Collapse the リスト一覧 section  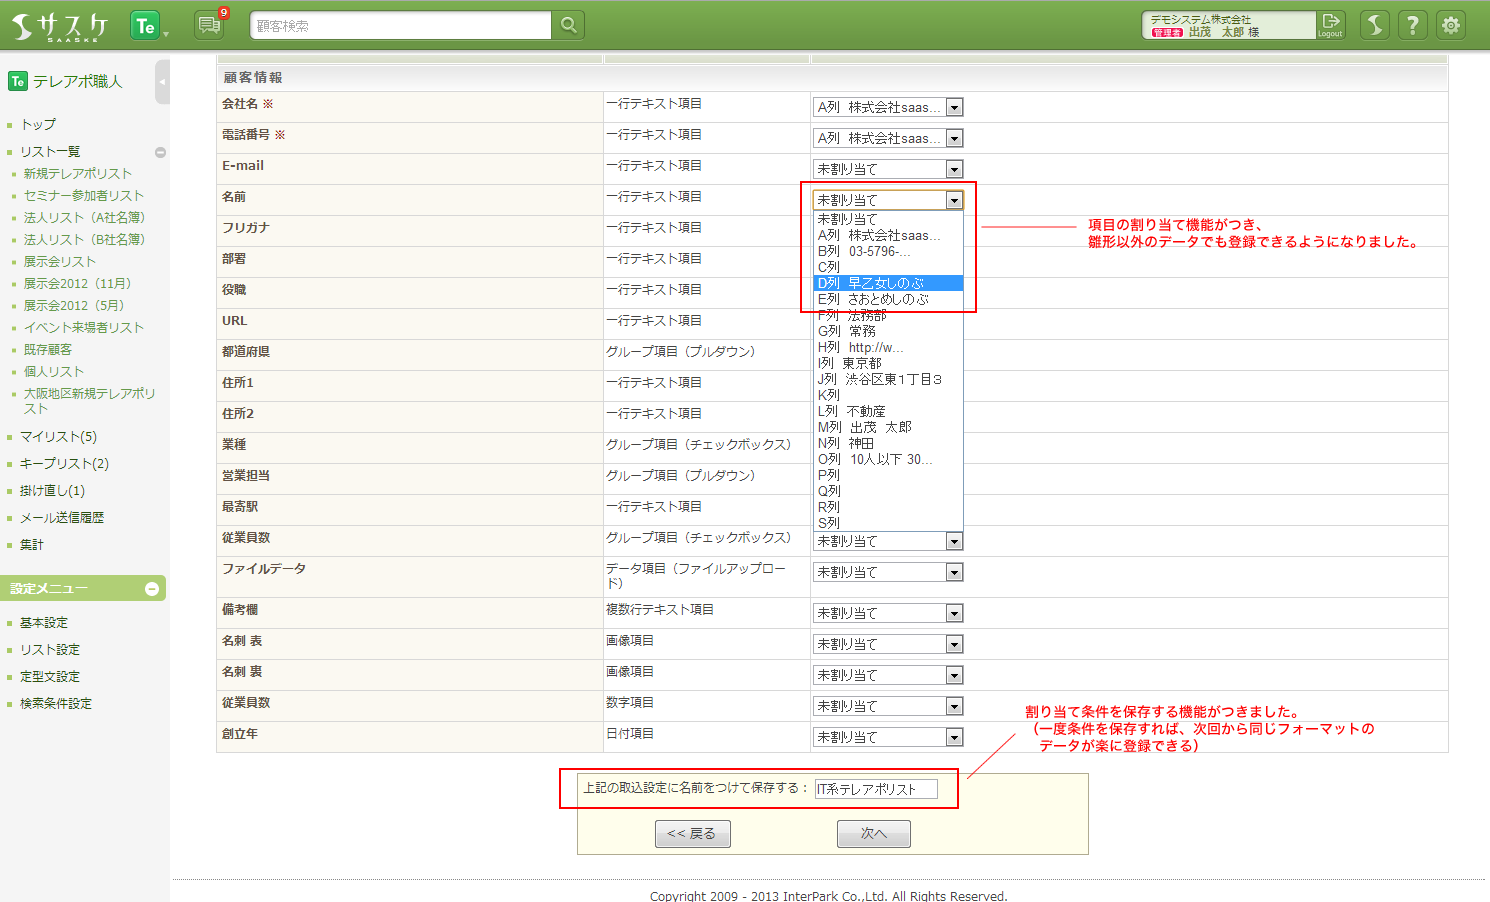click(x=160, y=152)
